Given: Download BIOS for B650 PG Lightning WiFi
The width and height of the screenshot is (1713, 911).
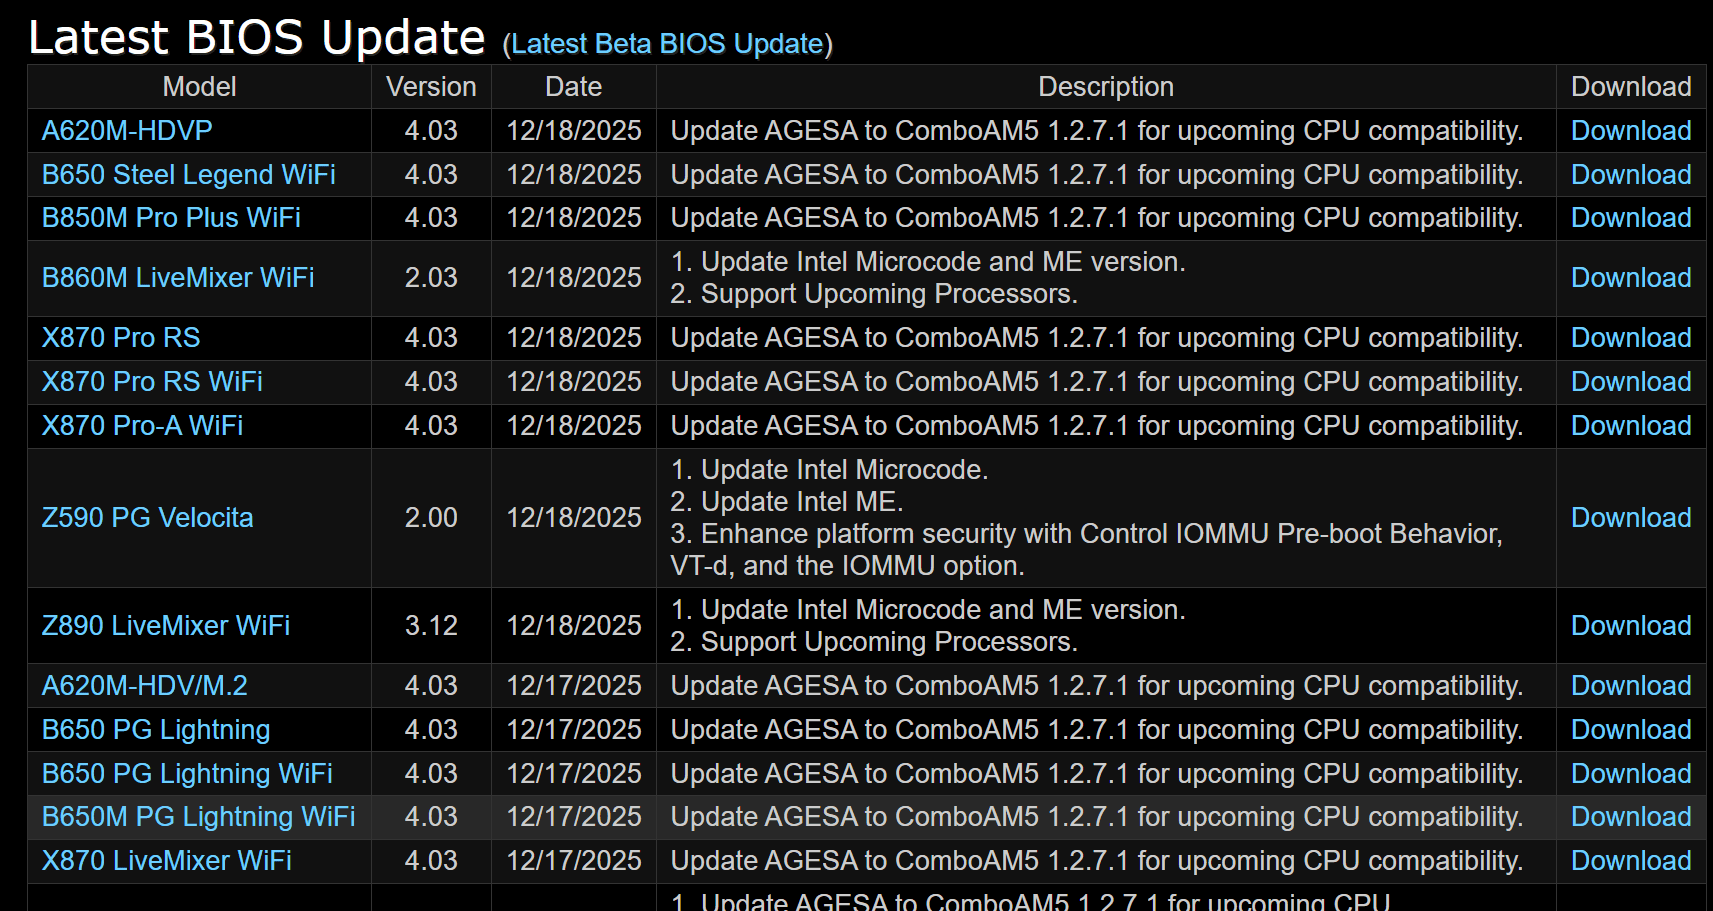Looking at the screenshot, I should tap(1630, 774).
